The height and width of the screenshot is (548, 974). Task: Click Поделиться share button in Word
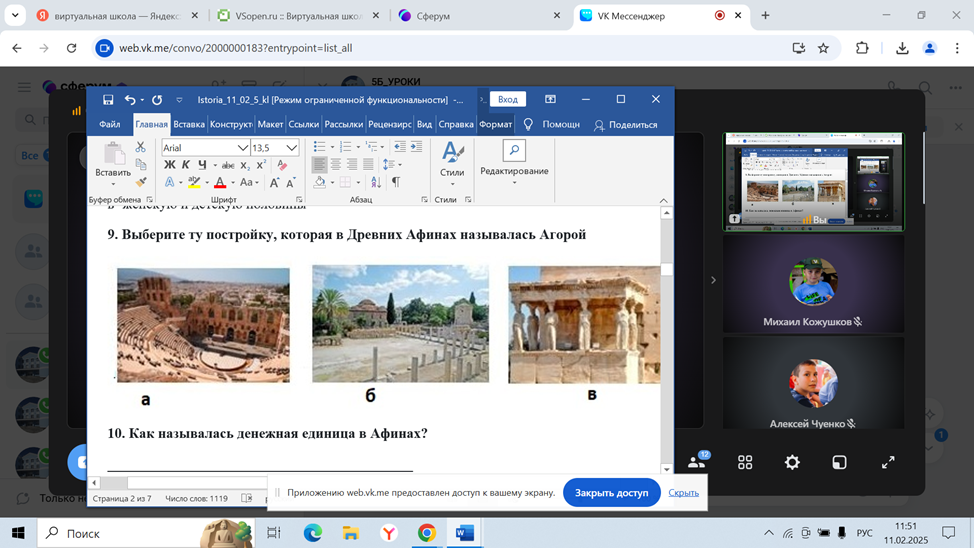626,125
